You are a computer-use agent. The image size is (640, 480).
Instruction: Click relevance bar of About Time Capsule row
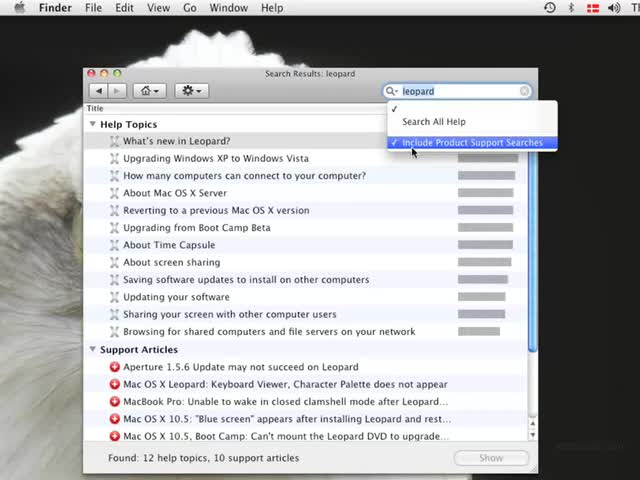(x=485, y=245)
